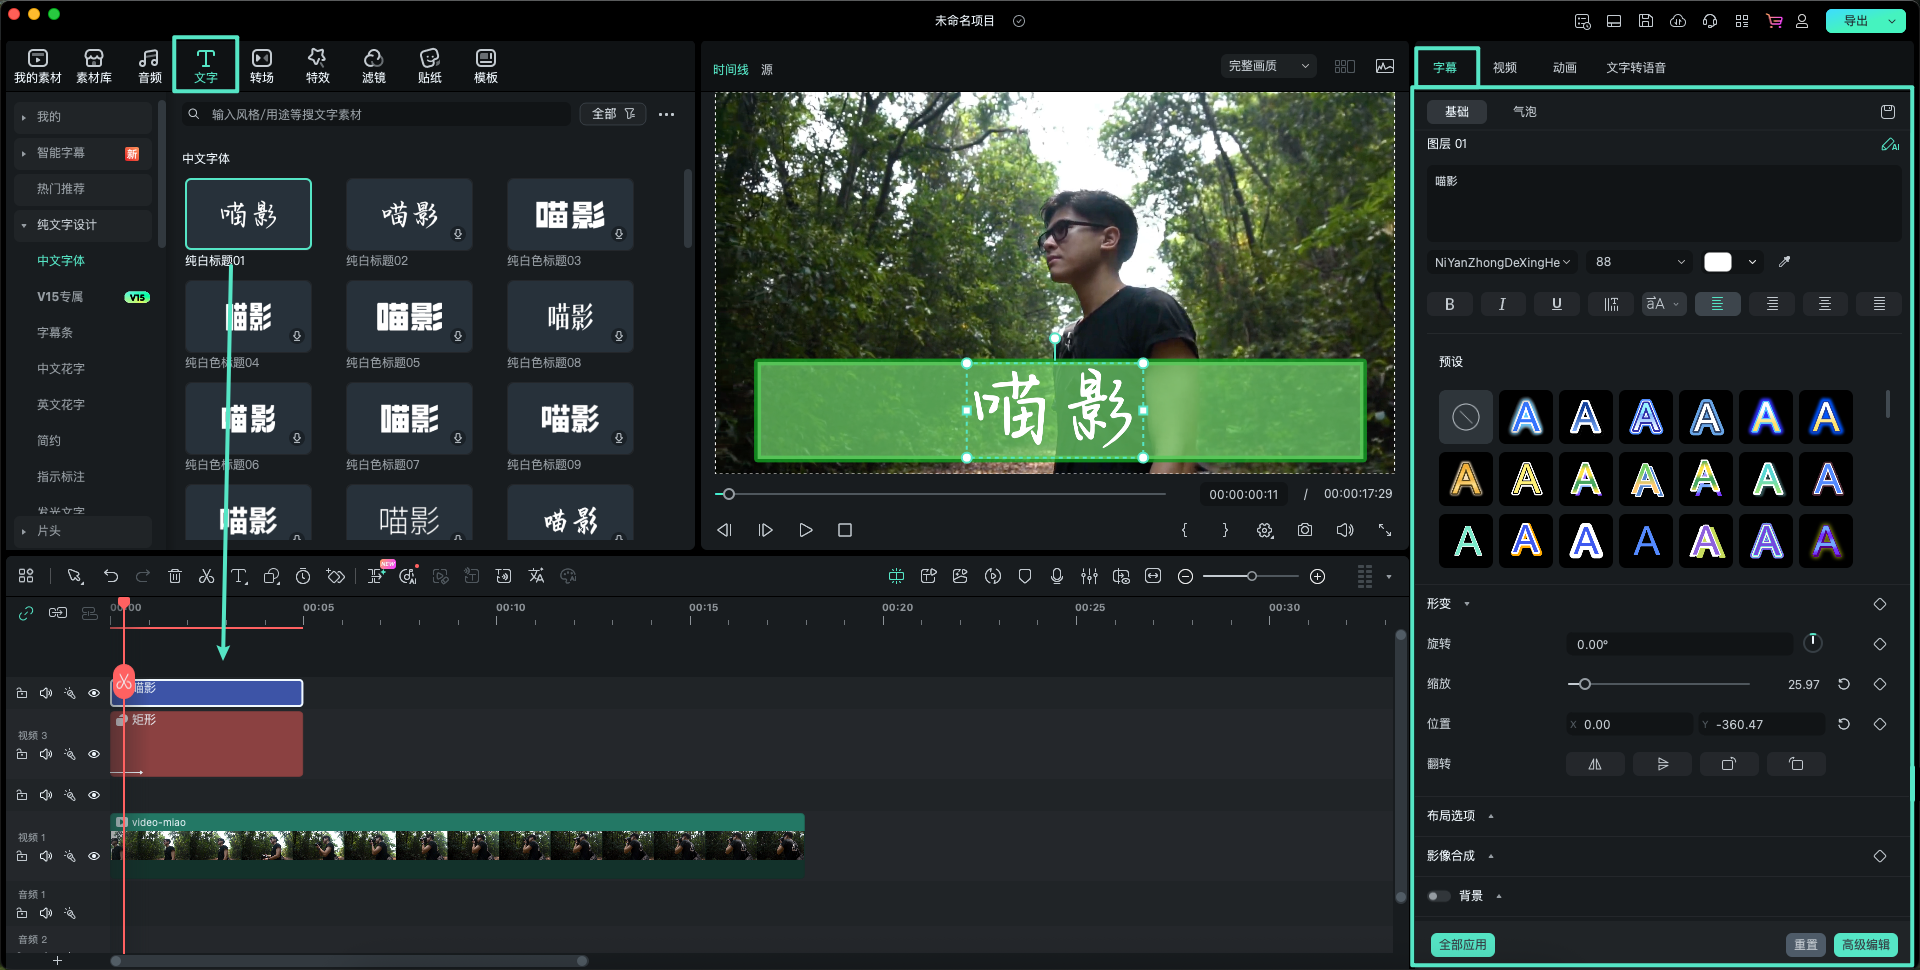
Task: Click the 全部应用 button
Action: [1462, 944]
